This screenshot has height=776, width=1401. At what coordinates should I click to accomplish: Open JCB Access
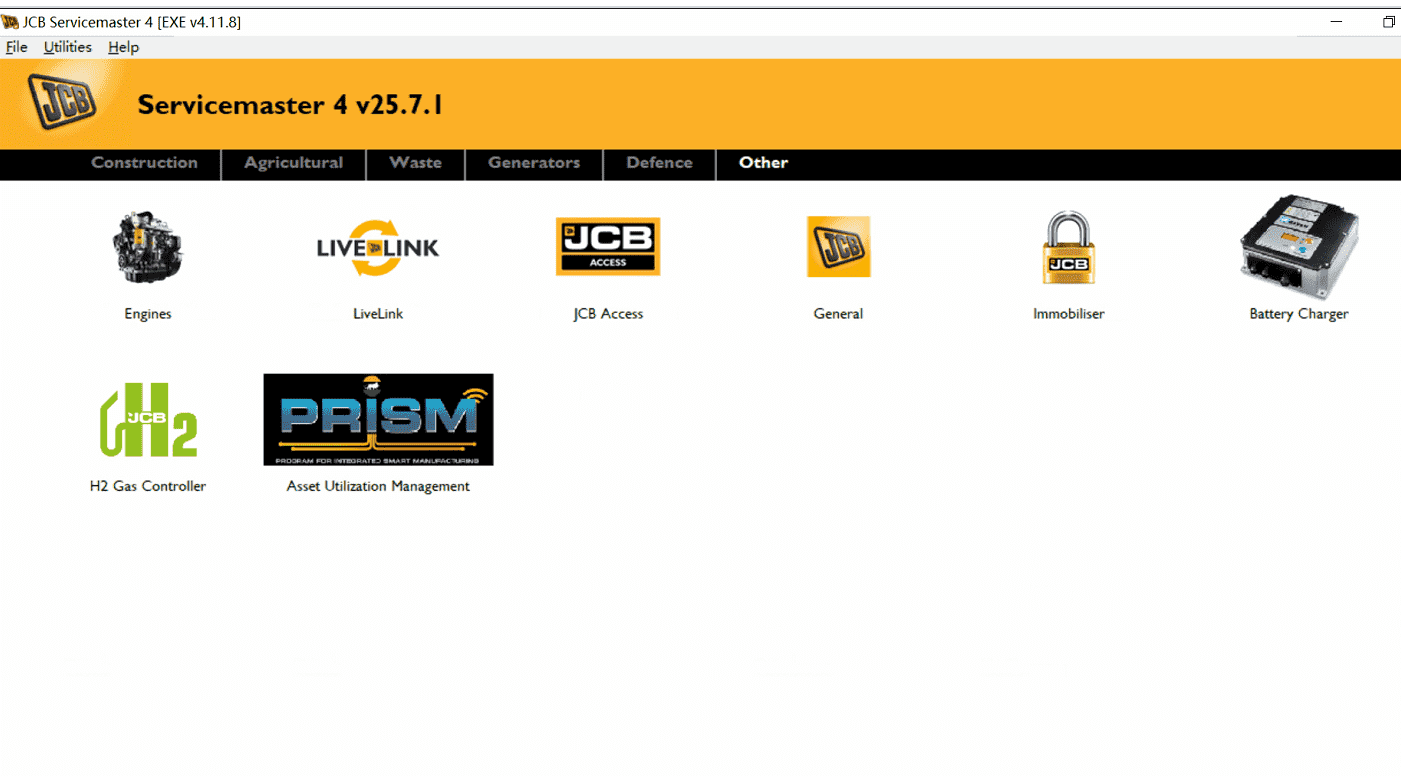pyautogui.click(x=607, y=246)
